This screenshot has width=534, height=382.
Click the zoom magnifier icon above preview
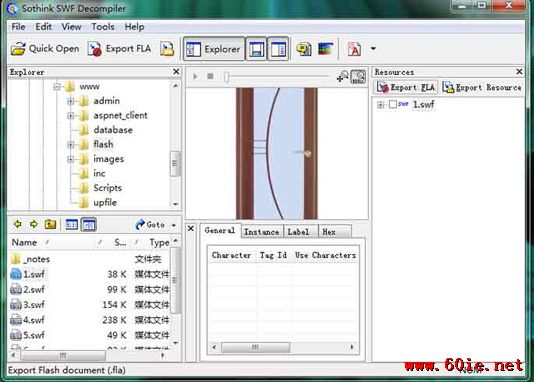click(342, 76)
